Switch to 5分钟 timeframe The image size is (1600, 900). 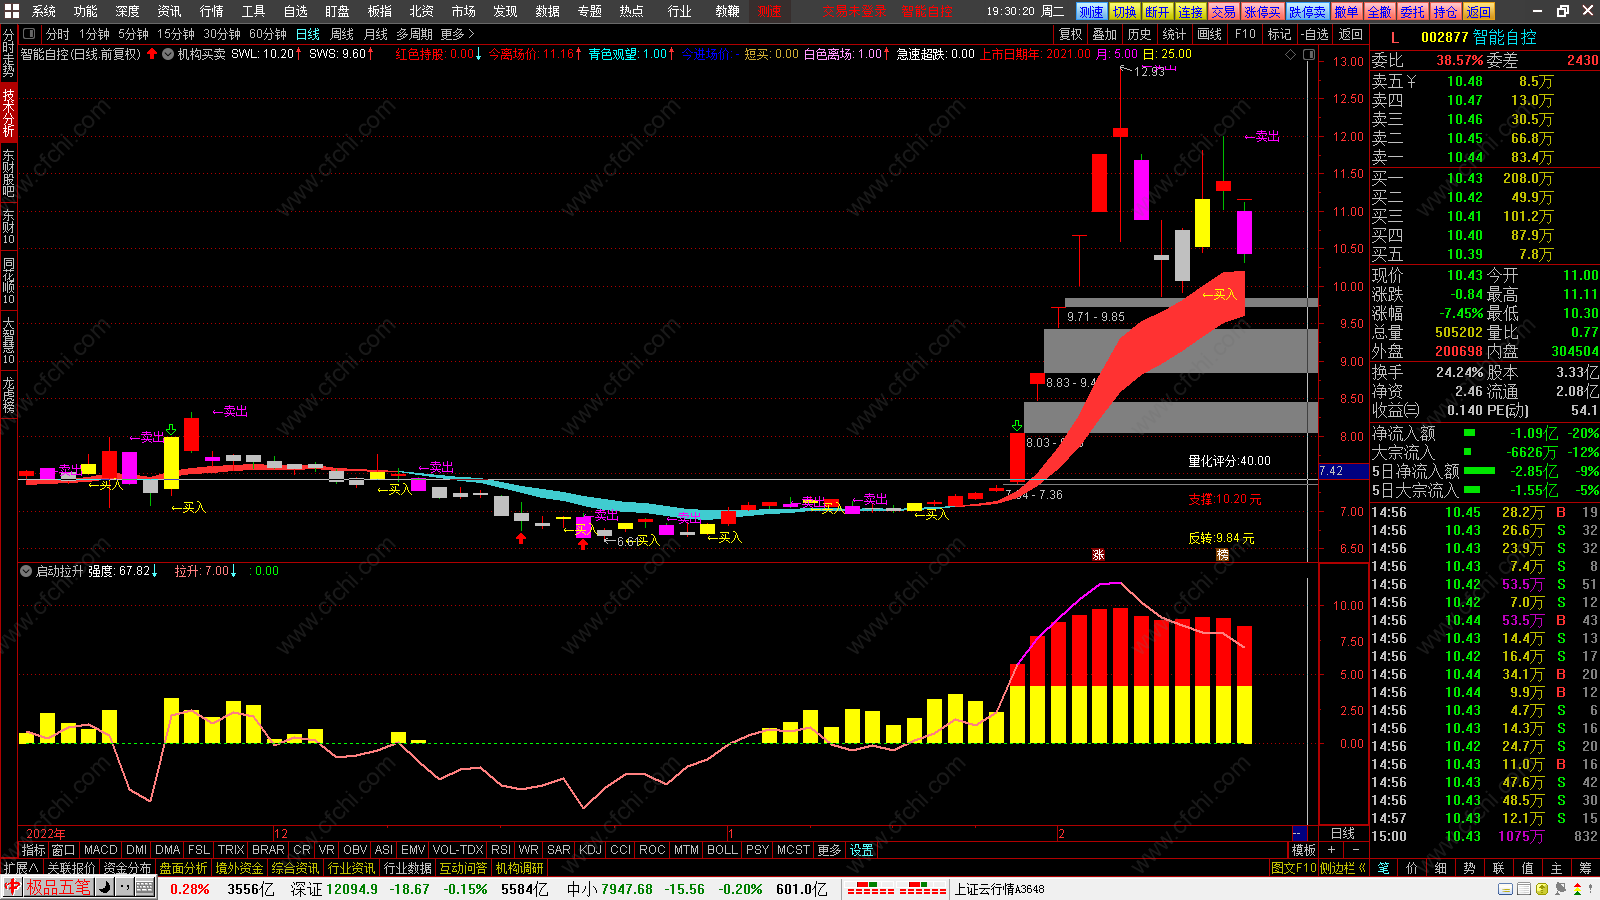pyautogui.click(x=133, y=34)
